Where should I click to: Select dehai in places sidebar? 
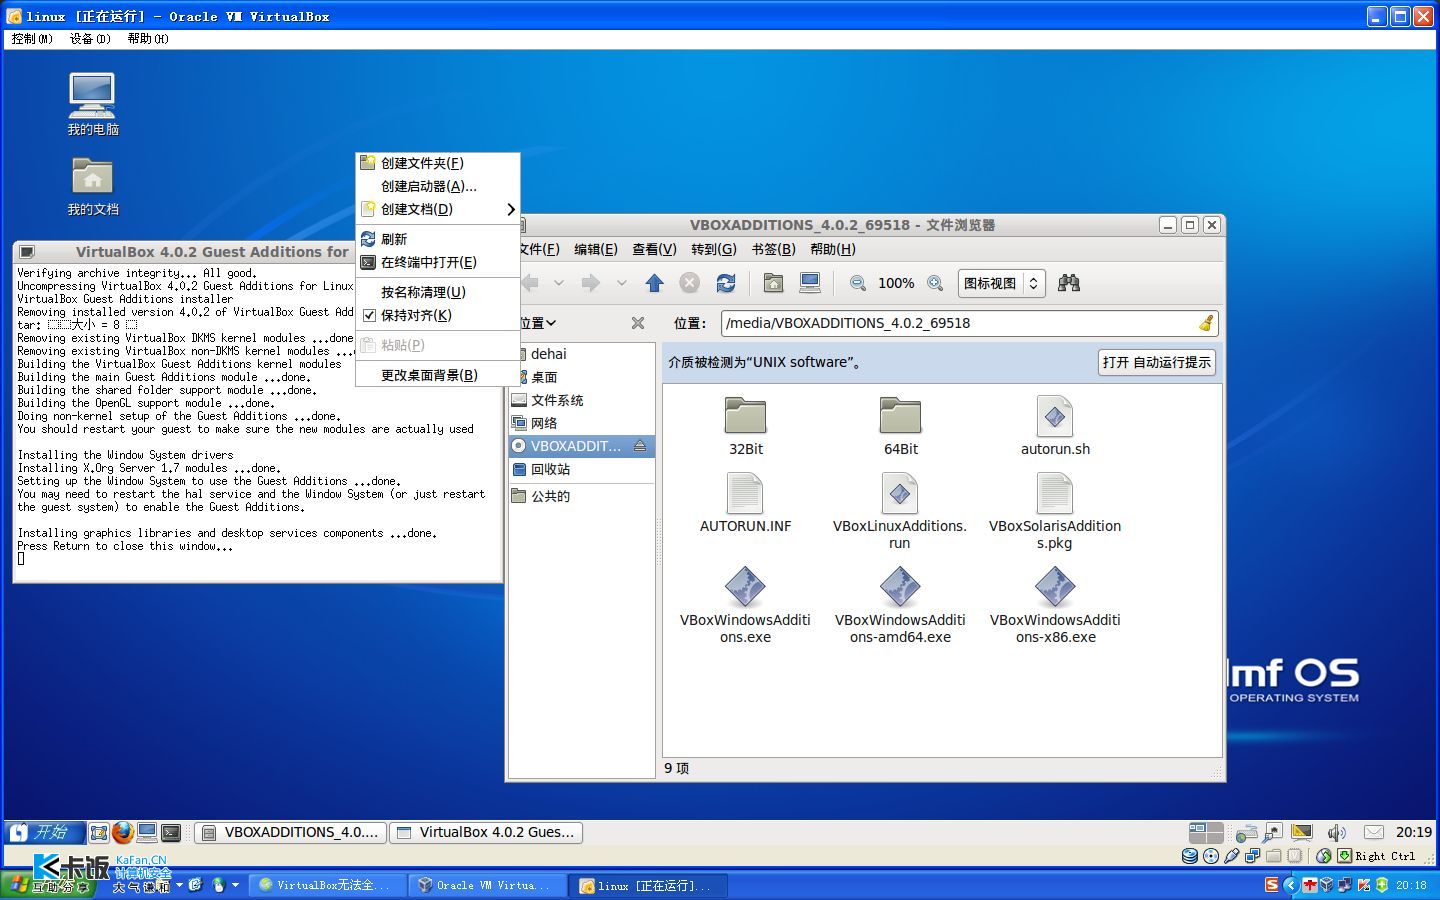pos(581,354)
